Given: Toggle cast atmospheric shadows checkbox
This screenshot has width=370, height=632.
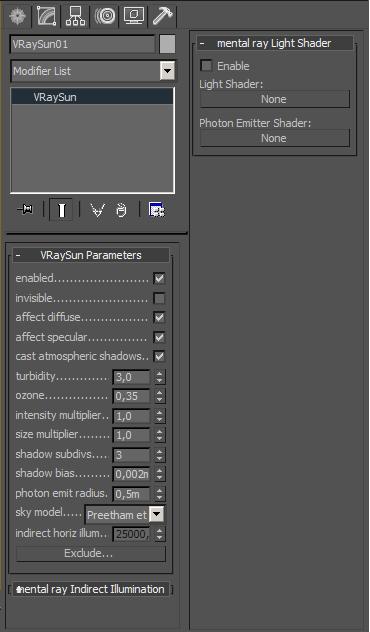Looking at the screenshot, I should coord(160,357).
